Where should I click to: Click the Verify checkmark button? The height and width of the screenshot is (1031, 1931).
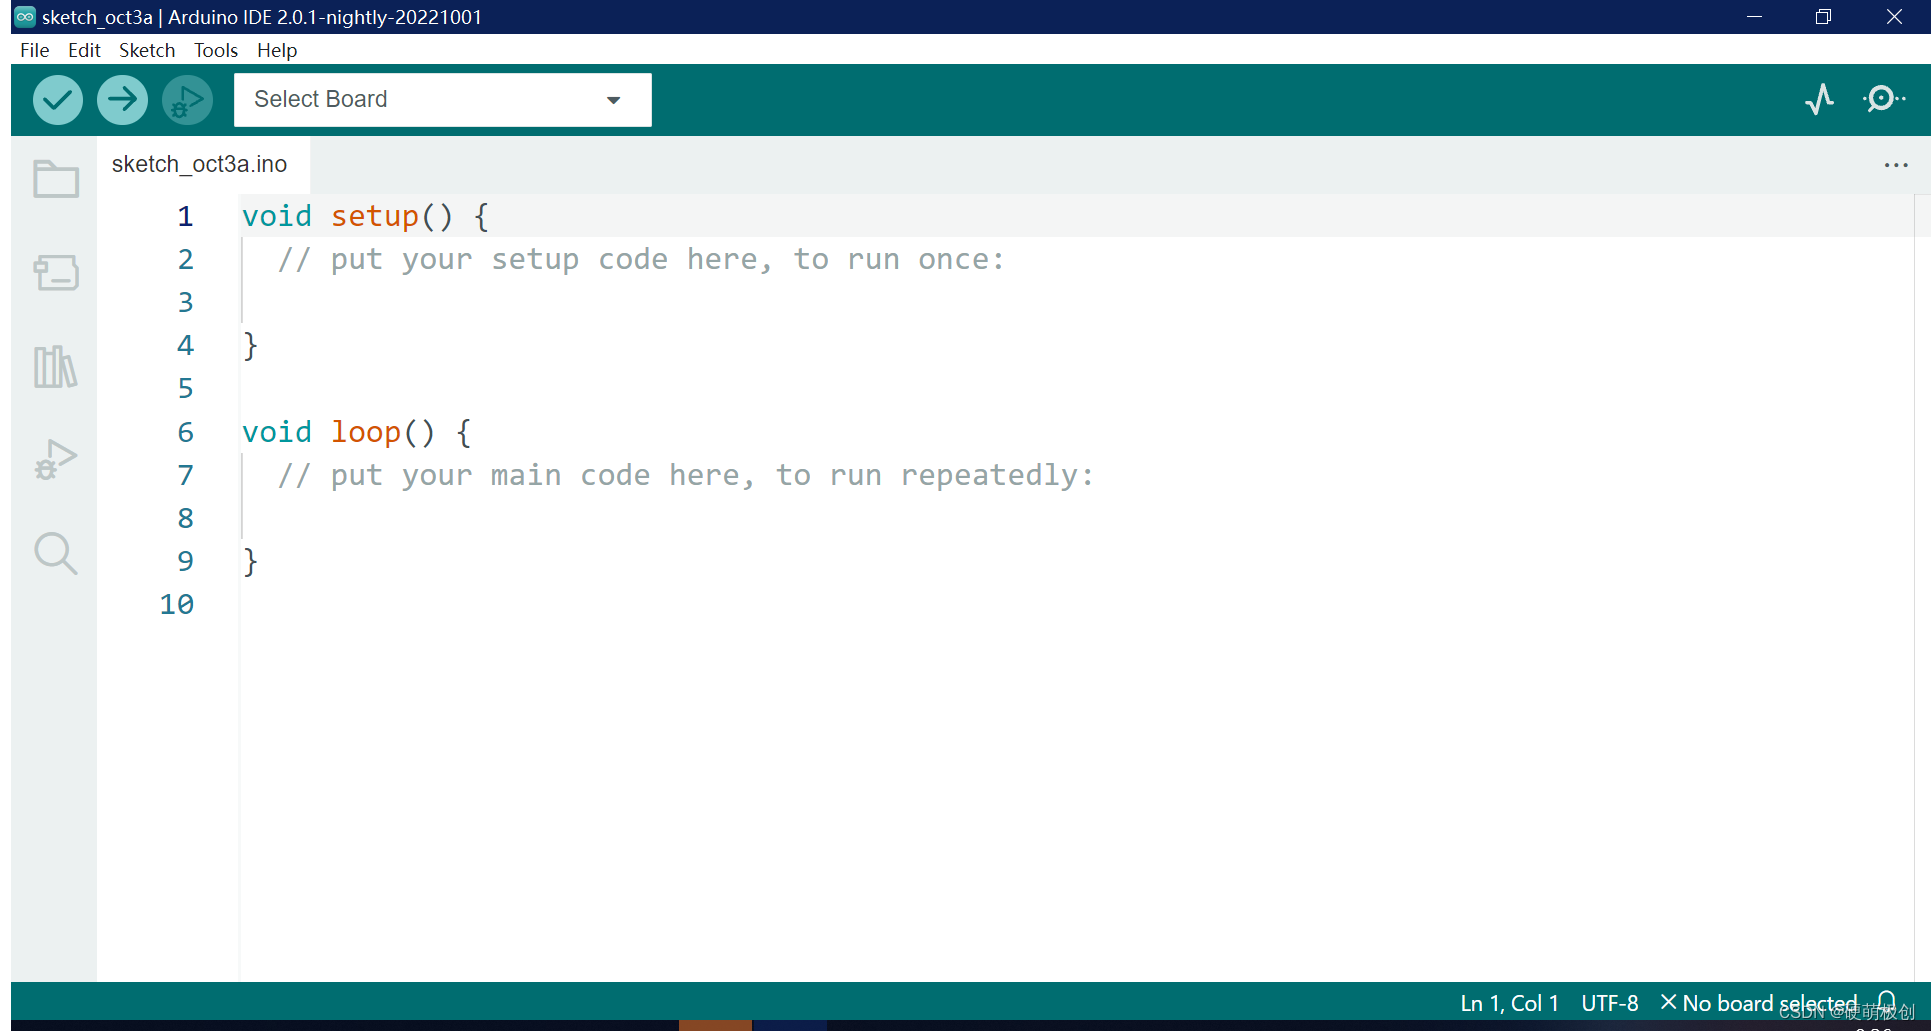tap(57, 100)
